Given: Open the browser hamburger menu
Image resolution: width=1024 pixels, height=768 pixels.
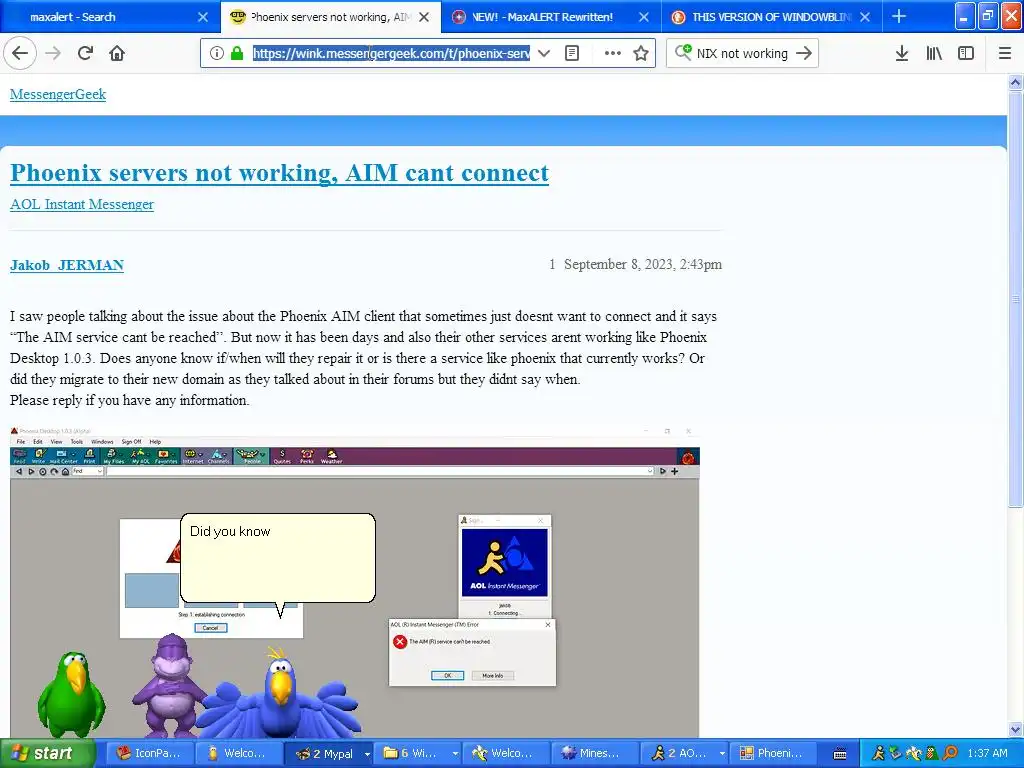Looking at the screenshot, I should pyautogui.click(x=1005, y=54).
